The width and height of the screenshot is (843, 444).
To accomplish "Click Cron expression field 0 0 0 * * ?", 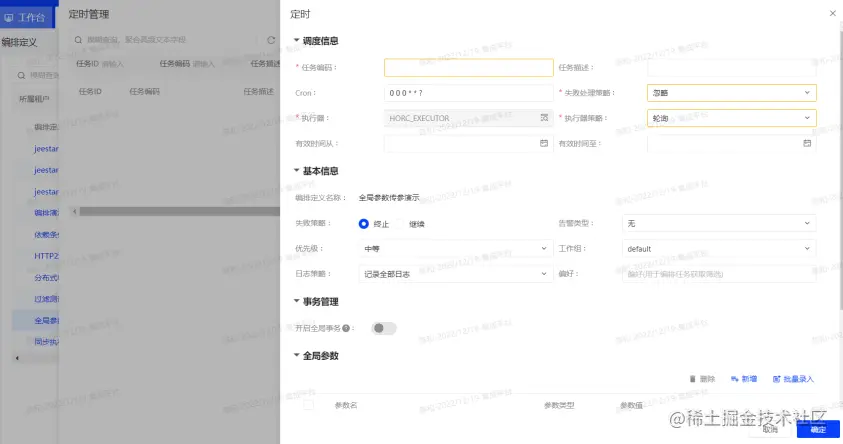I will pos(469,92).
